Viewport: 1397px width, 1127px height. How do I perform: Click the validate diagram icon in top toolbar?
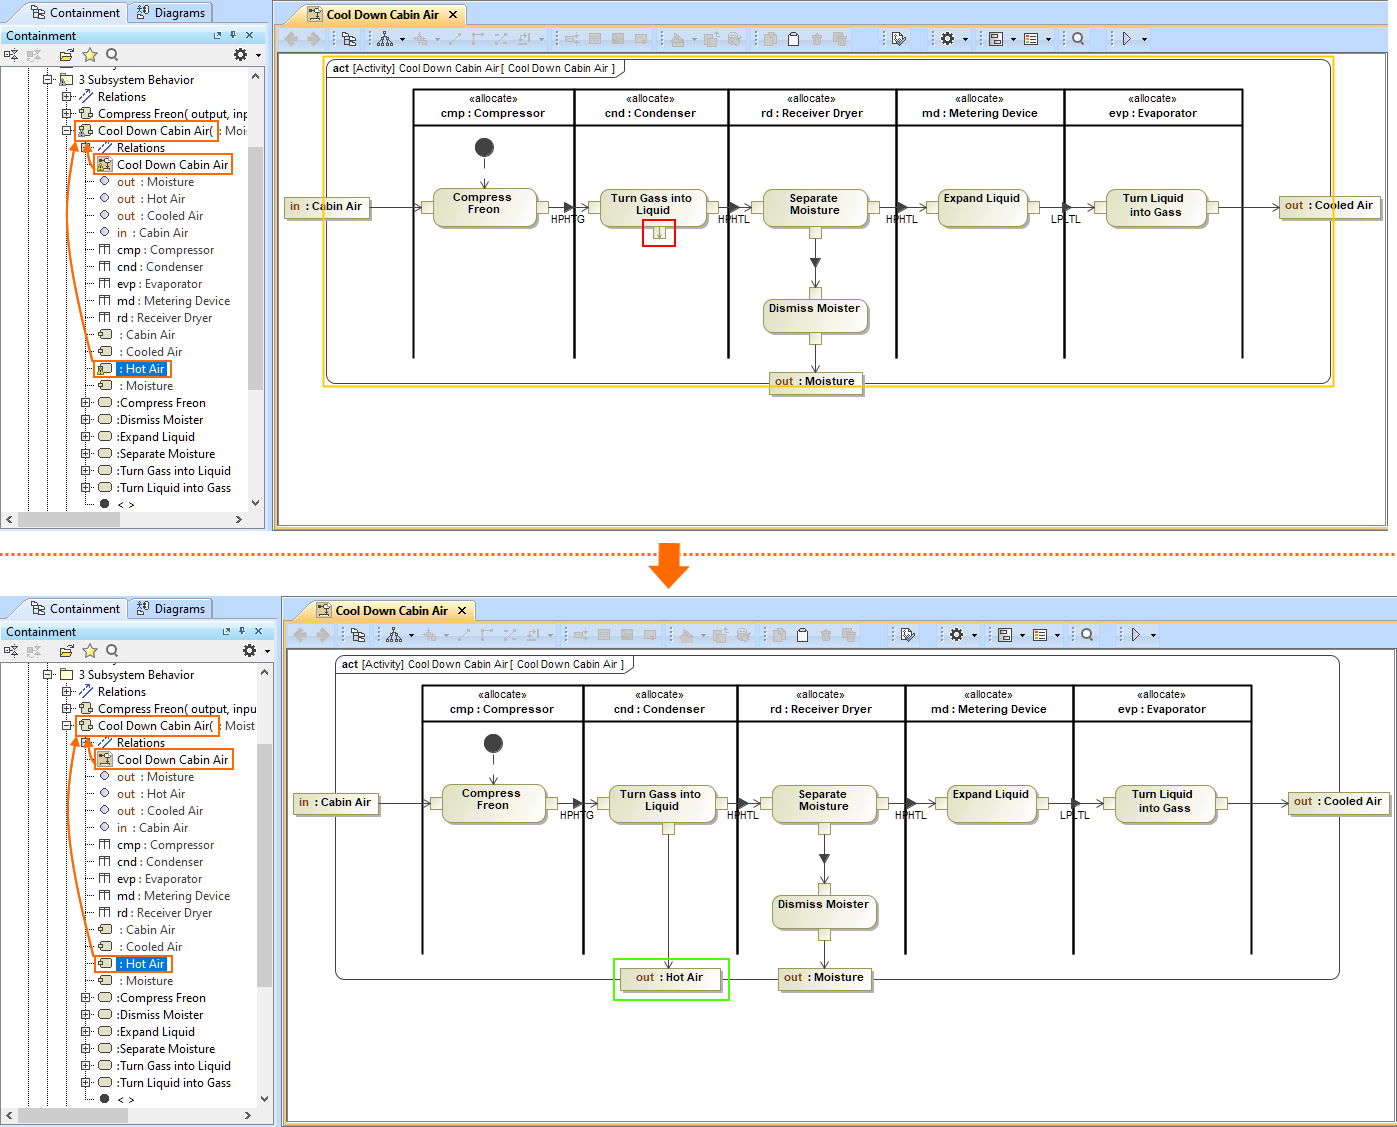898,39
